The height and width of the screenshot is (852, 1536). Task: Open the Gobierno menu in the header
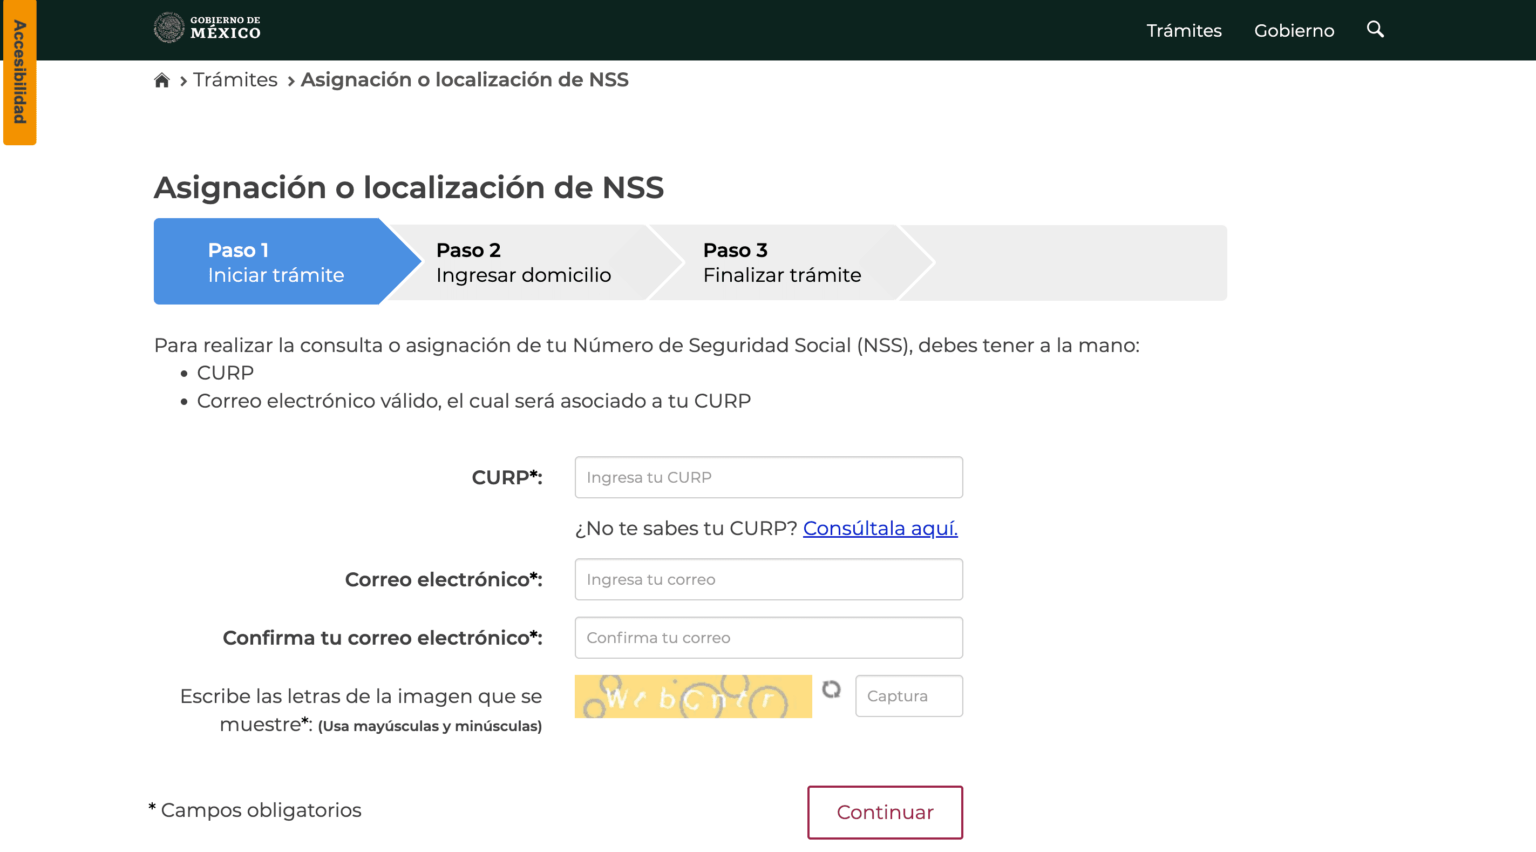pyautogui.click(x=1294, y=31)
